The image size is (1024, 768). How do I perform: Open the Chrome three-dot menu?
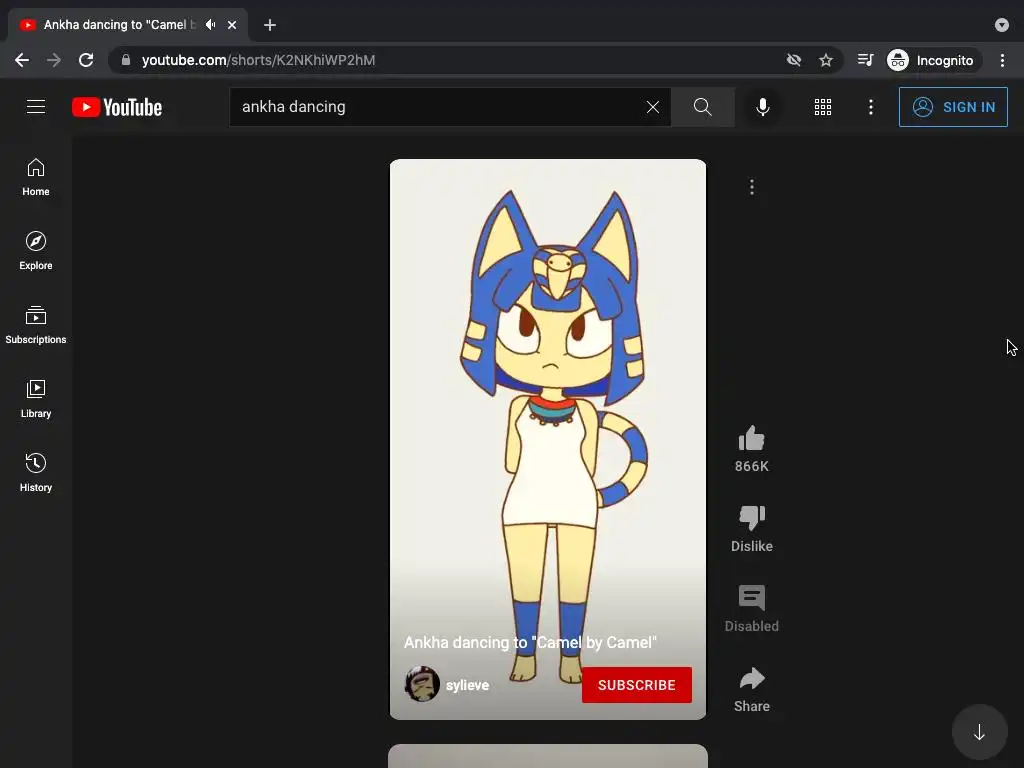[x=1002, y=60]
